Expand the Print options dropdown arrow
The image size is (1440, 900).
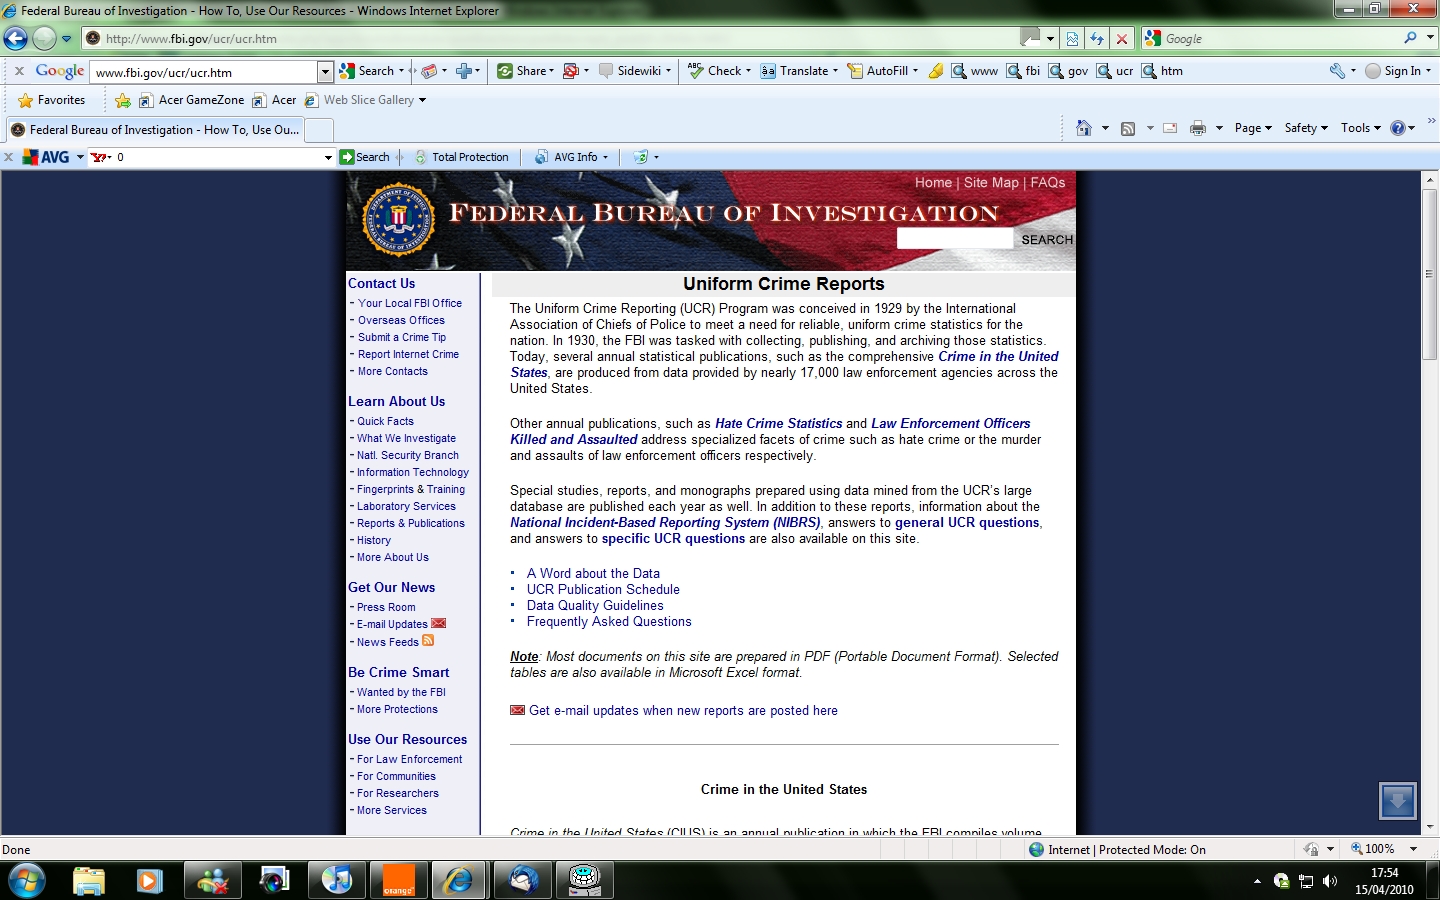pos(1219,128)
